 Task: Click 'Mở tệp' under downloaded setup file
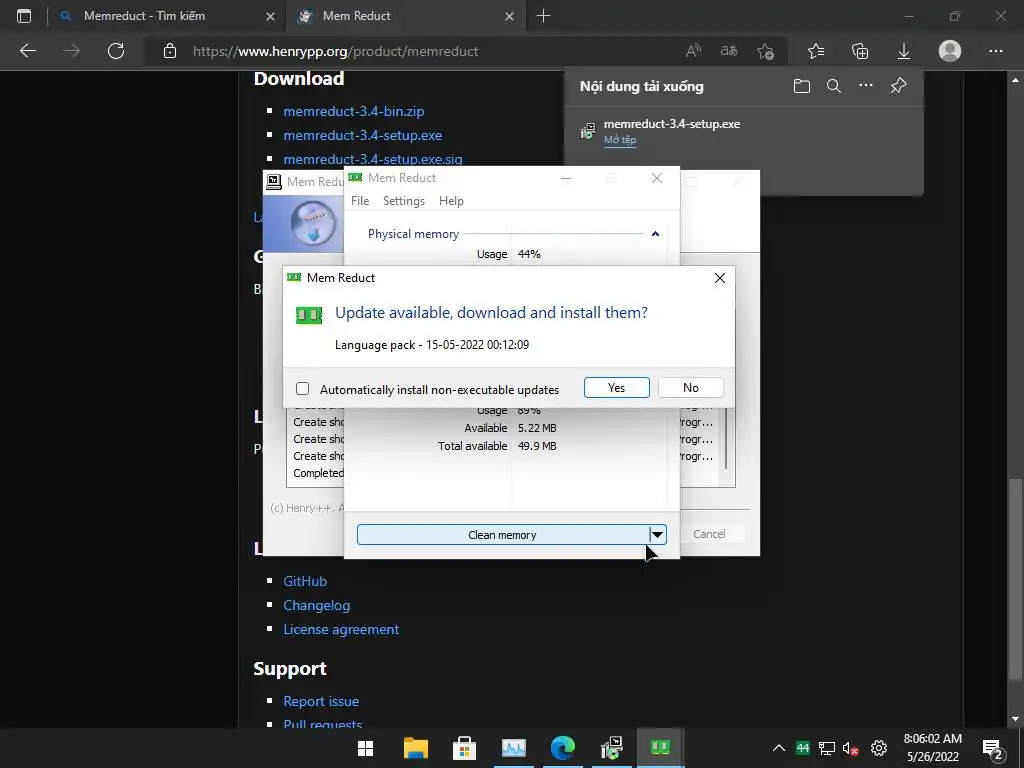620,140
